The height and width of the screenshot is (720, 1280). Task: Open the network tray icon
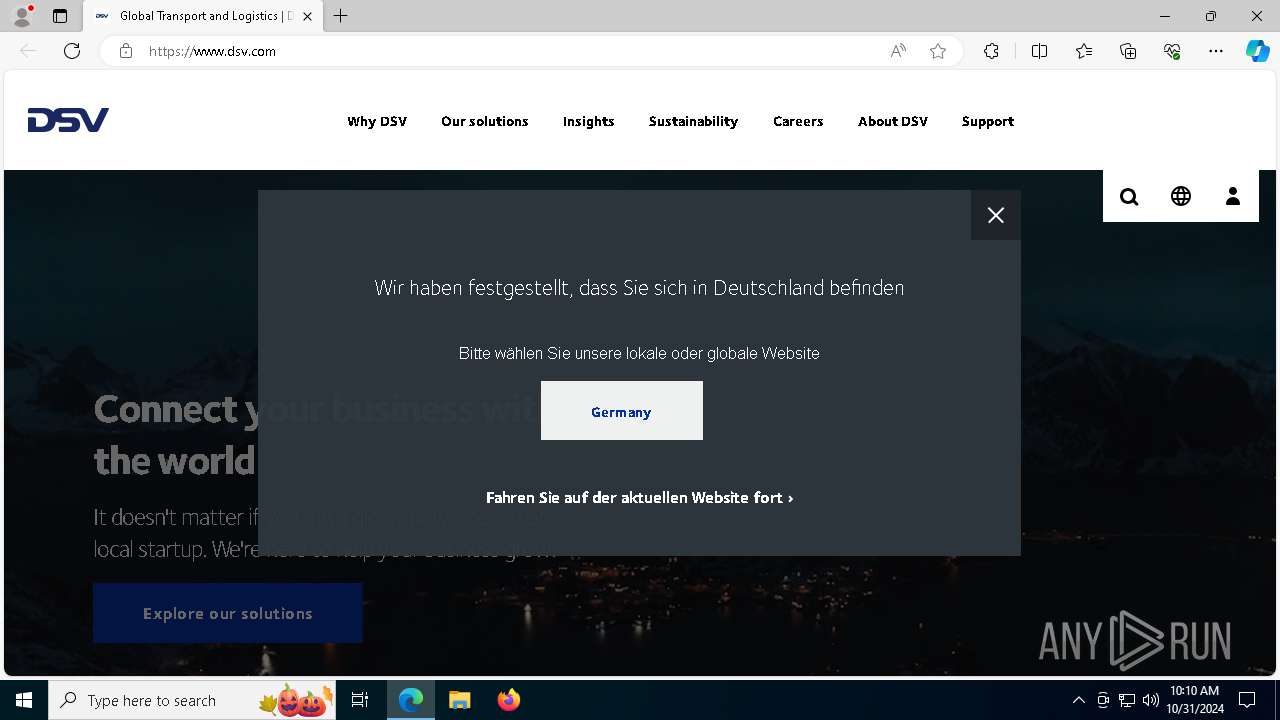tap(1127, 700)
